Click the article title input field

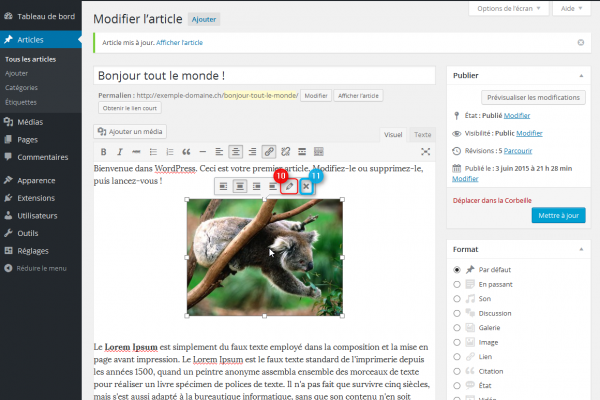coord(265,75)
